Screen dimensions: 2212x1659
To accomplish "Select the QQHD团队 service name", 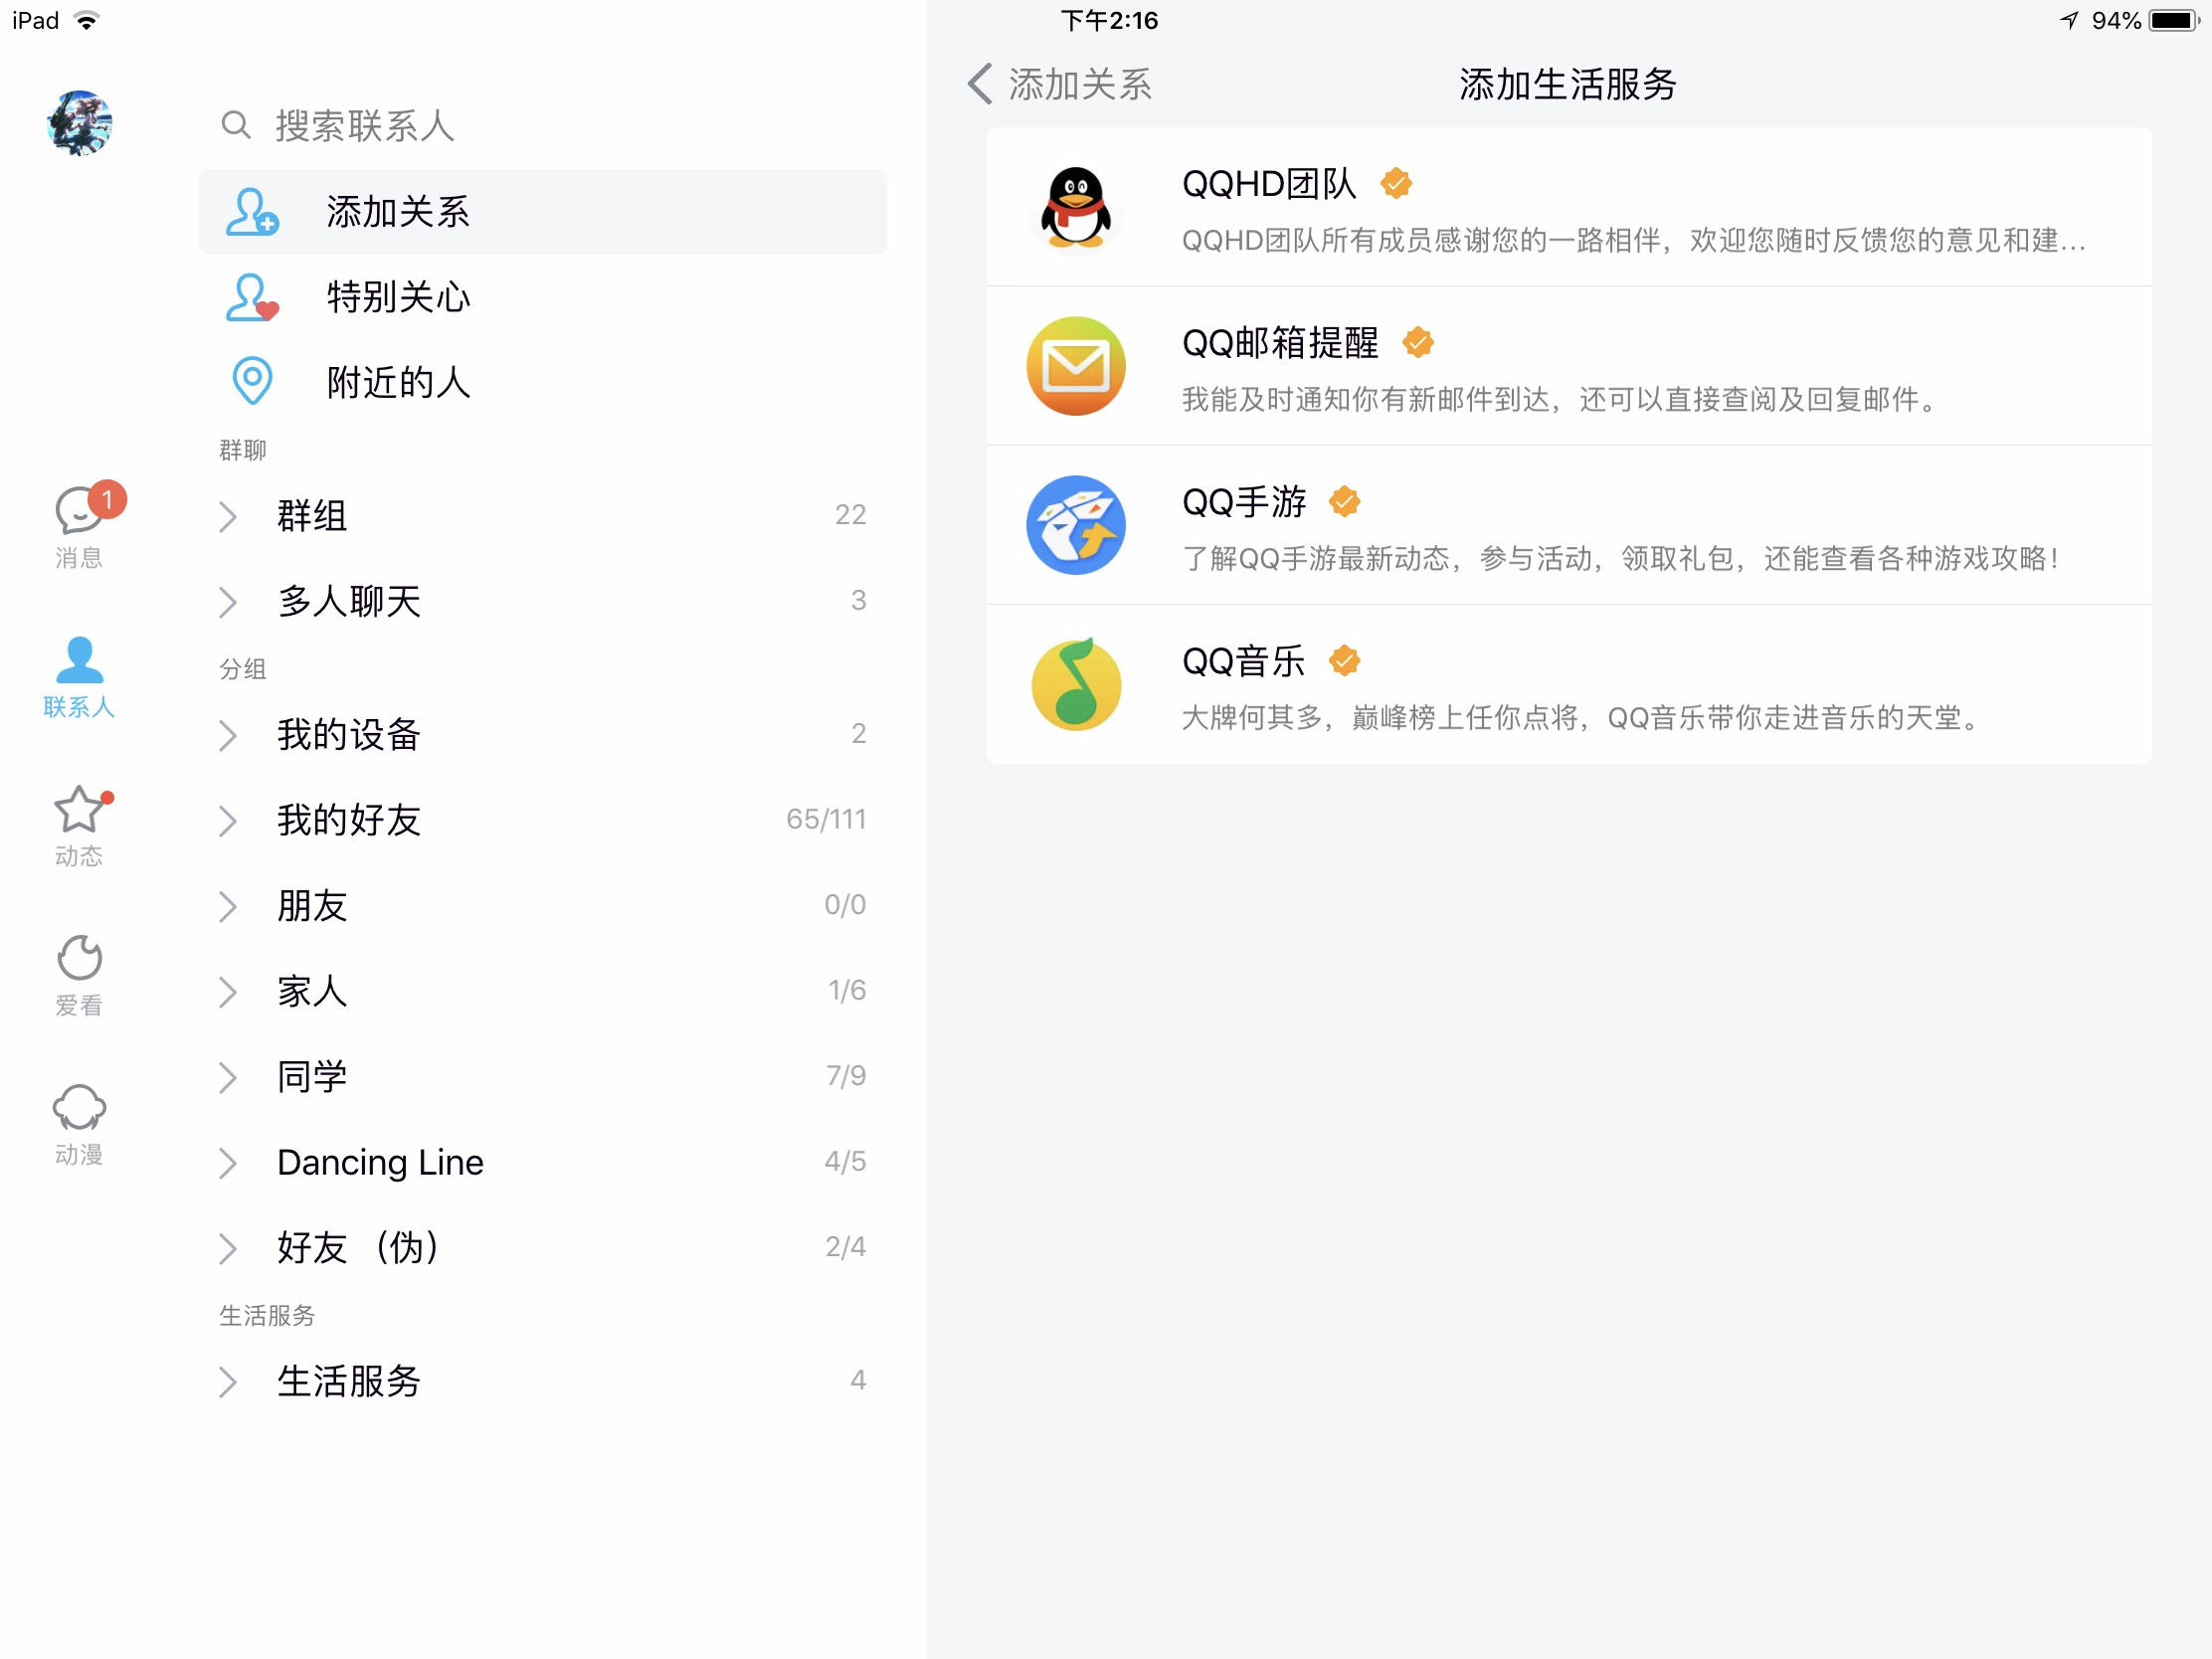I will click(1269, 184).
